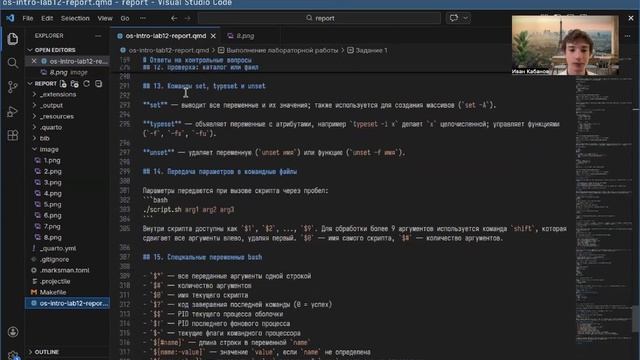Open dropdown arrow next to Copilot icon
Image resolution: width=640 pixels, height=360 pixels.
(x=465, y=18)
